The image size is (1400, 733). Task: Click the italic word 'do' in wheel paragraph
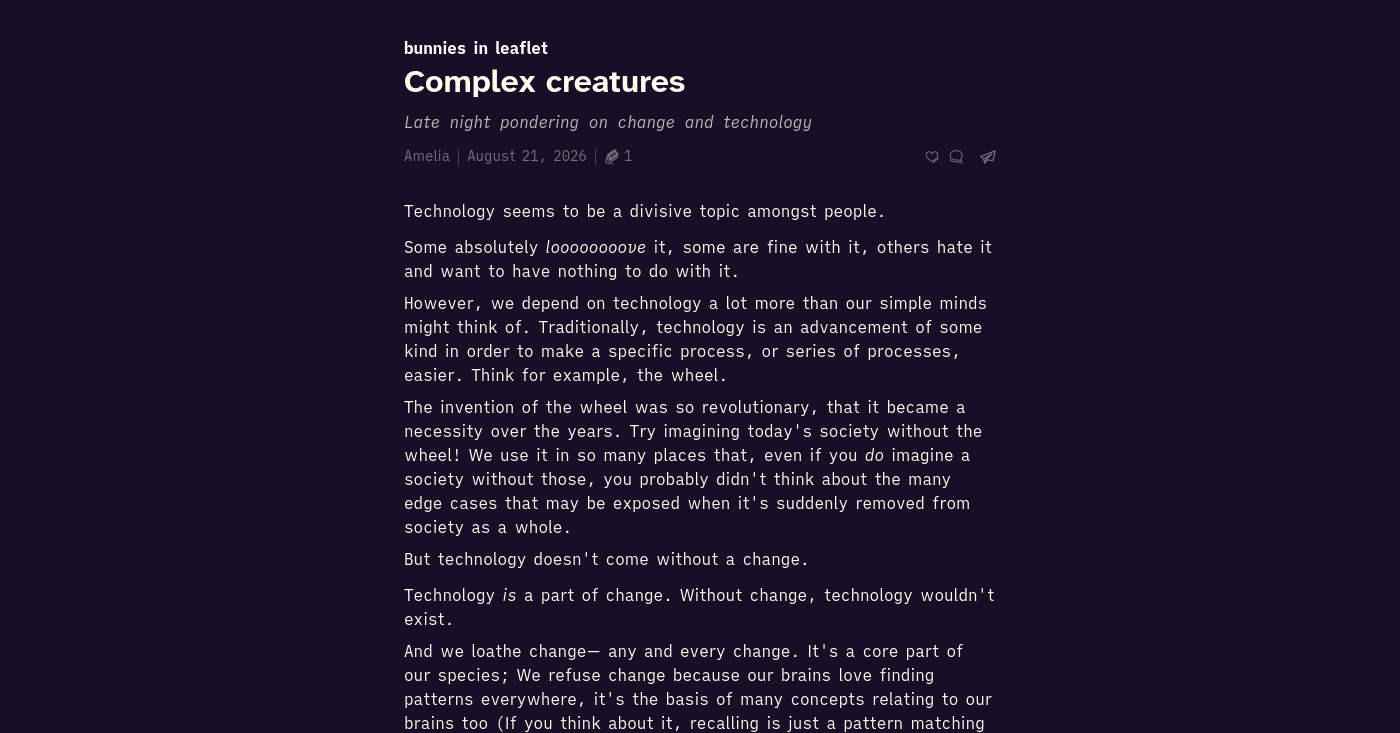(x=874, y=455)
